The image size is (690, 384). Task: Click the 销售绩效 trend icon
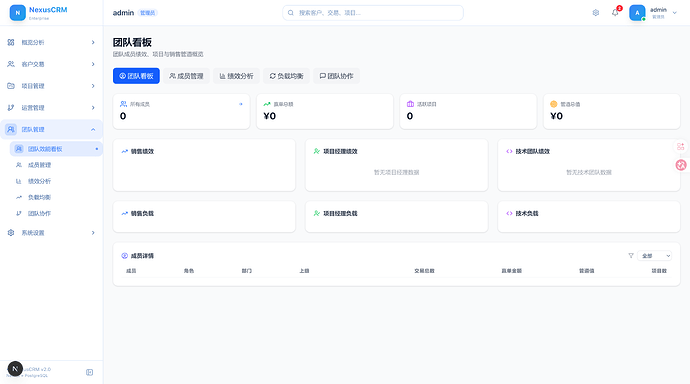125,151
